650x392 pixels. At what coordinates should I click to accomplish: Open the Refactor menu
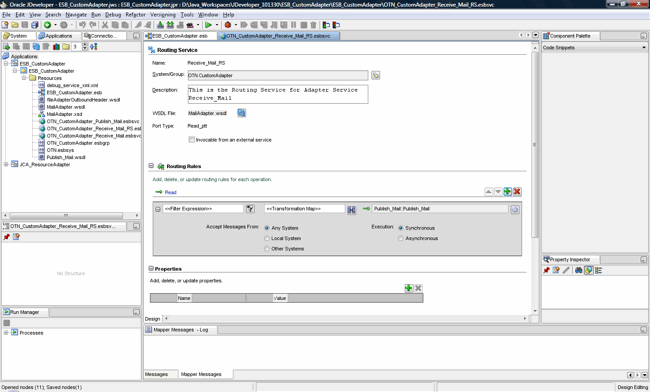[136, 15]
